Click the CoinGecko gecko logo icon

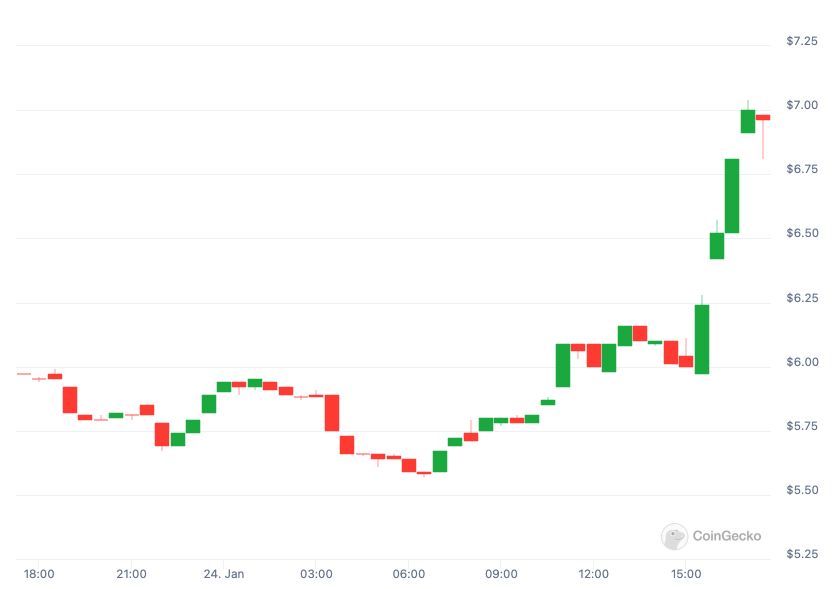(674, 536)
